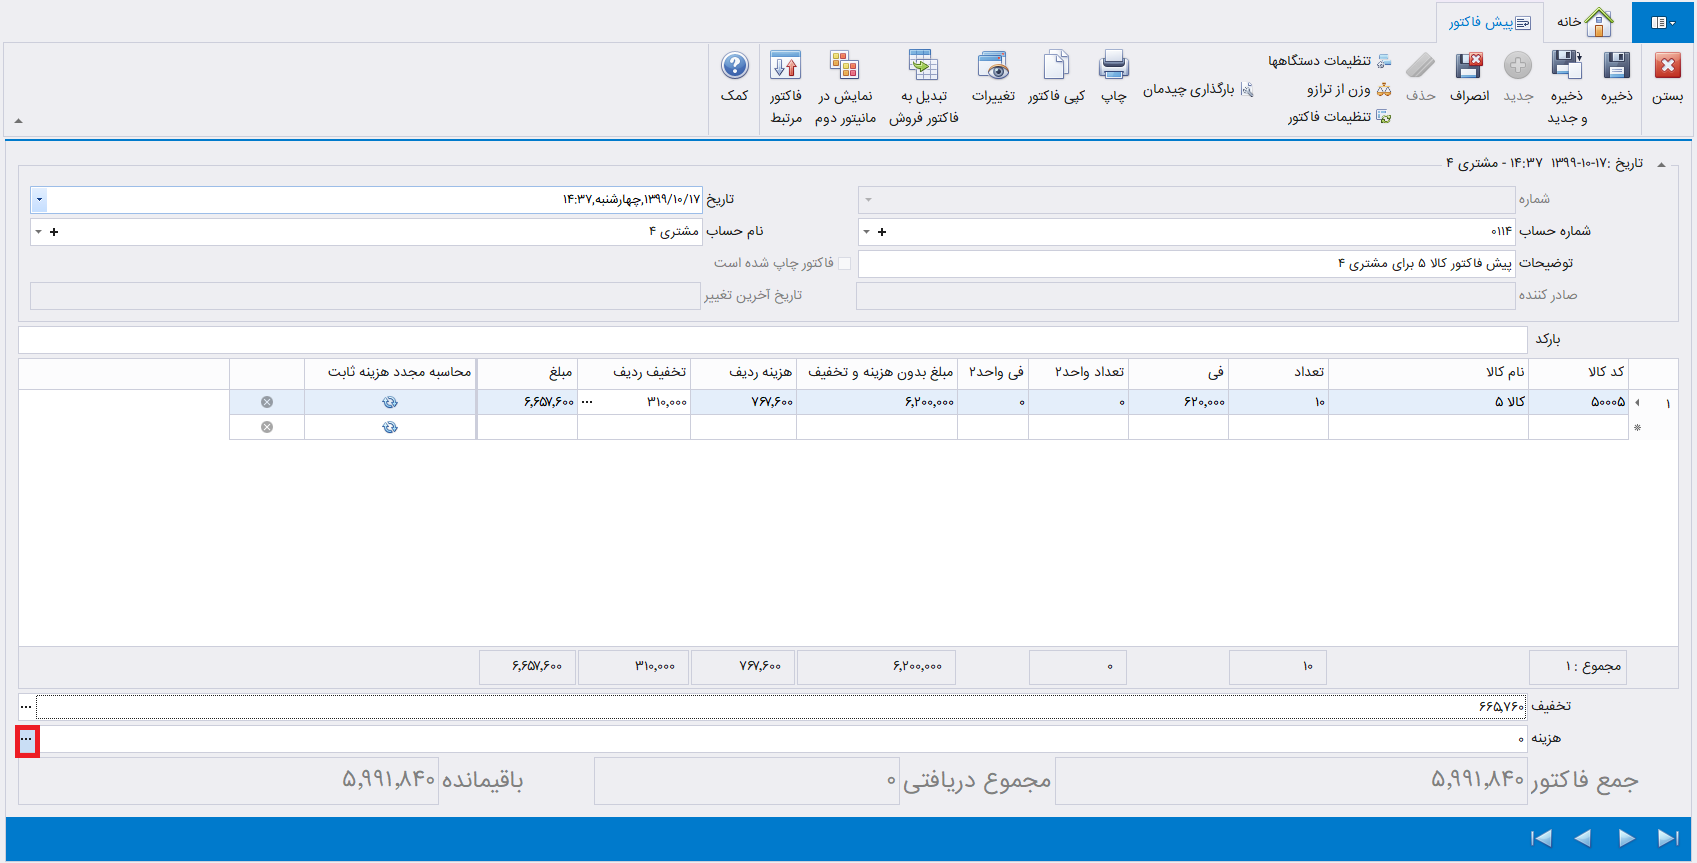Open the Help (کمک) icon
The width and height of the screenshot is (1697, 863).
[734, 67]
